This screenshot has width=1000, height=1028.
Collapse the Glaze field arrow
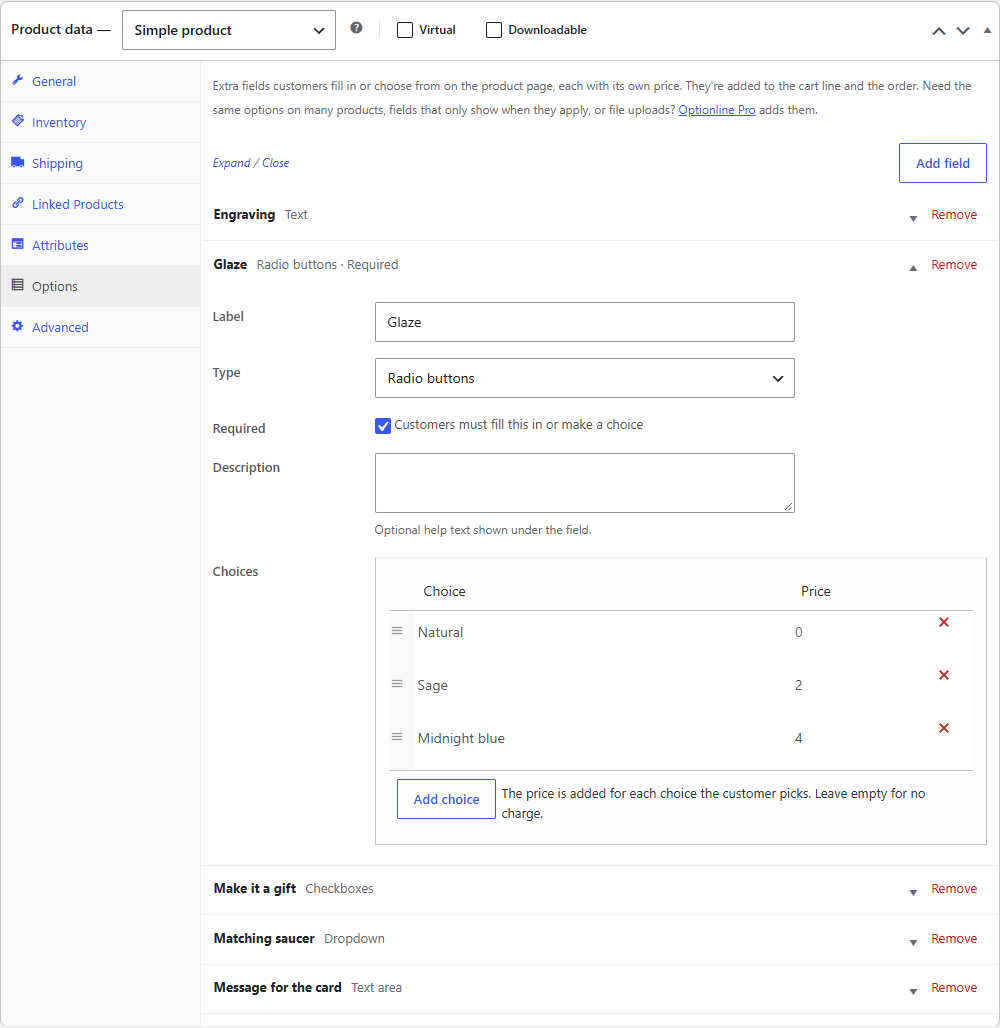[913, 267]
